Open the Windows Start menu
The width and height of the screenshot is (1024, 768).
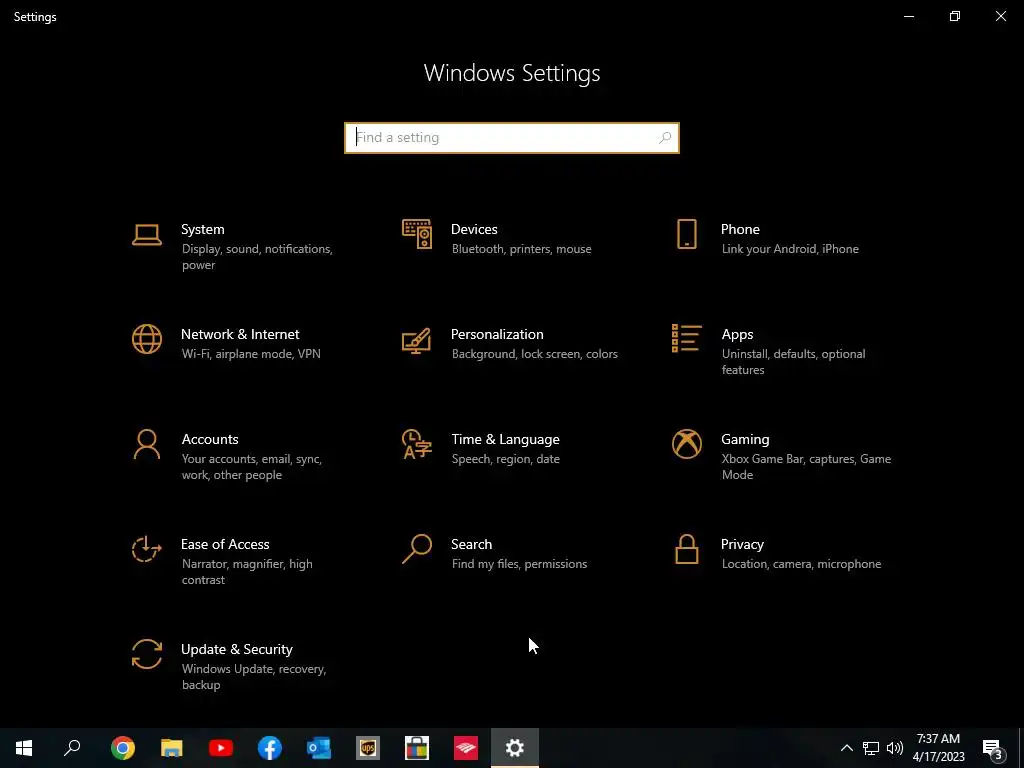coord(24,748)
